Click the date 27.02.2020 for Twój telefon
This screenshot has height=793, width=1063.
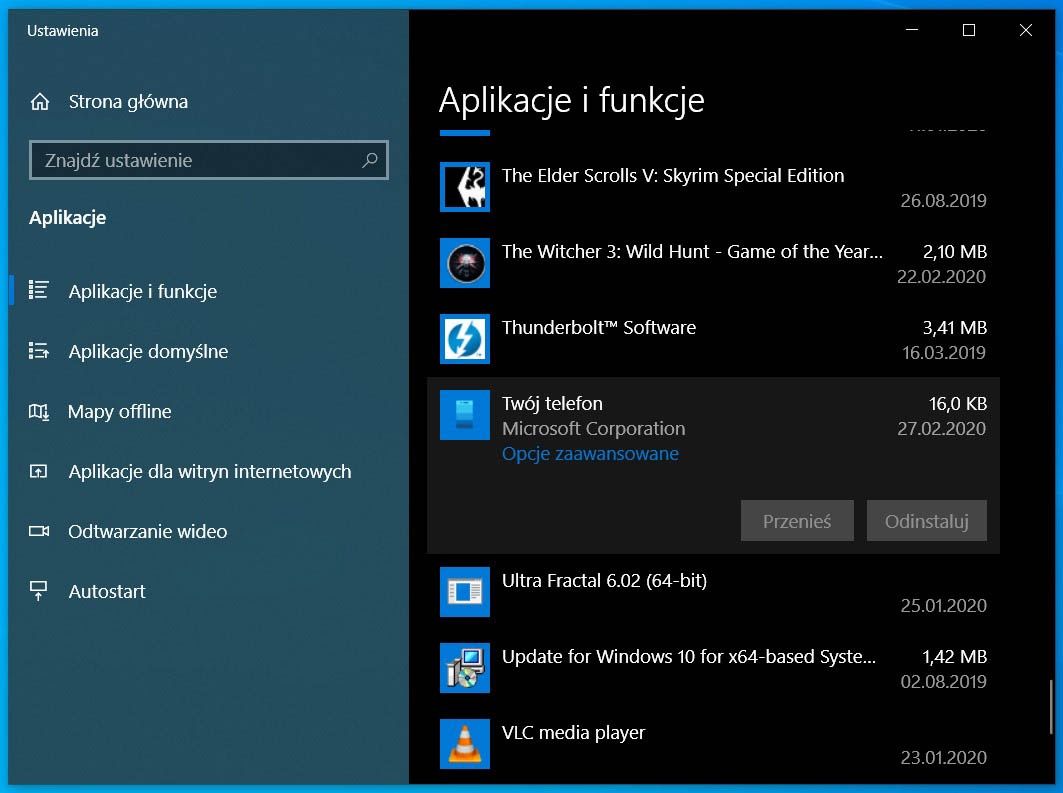pos(942,428)
